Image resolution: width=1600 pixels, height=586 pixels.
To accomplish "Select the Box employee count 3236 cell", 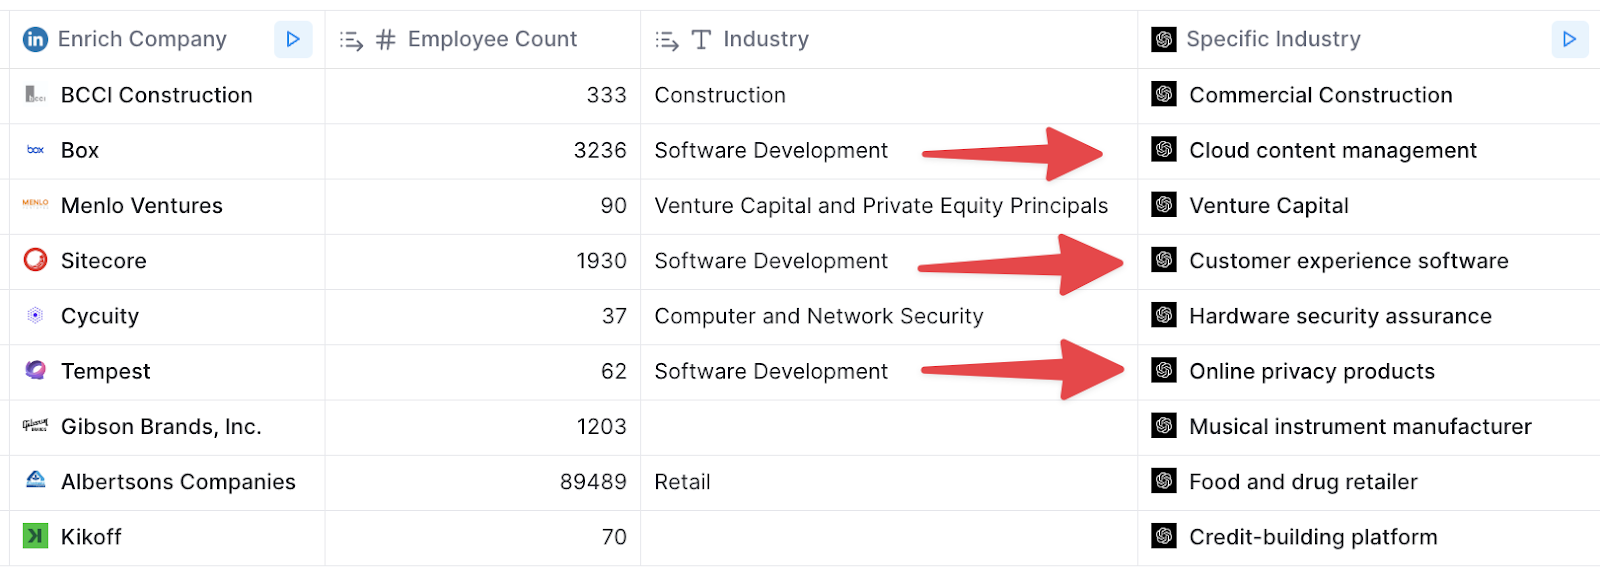I will [x=483, y=151].
